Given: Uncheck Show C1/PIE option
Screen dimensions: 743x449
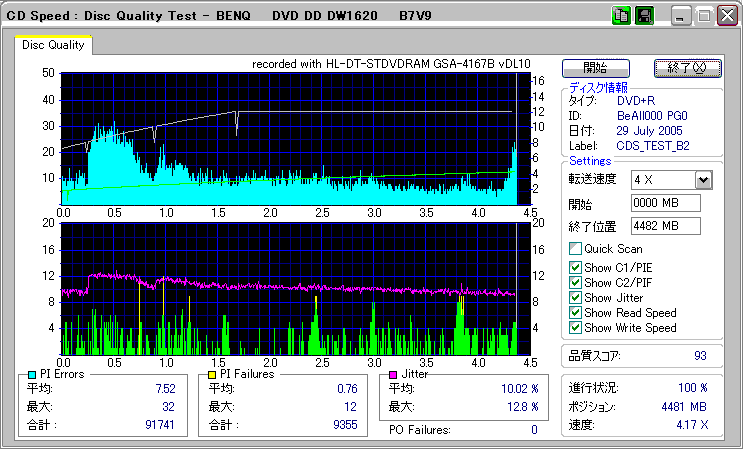Looking at the screenshot, I should click(x=575, y=268).
